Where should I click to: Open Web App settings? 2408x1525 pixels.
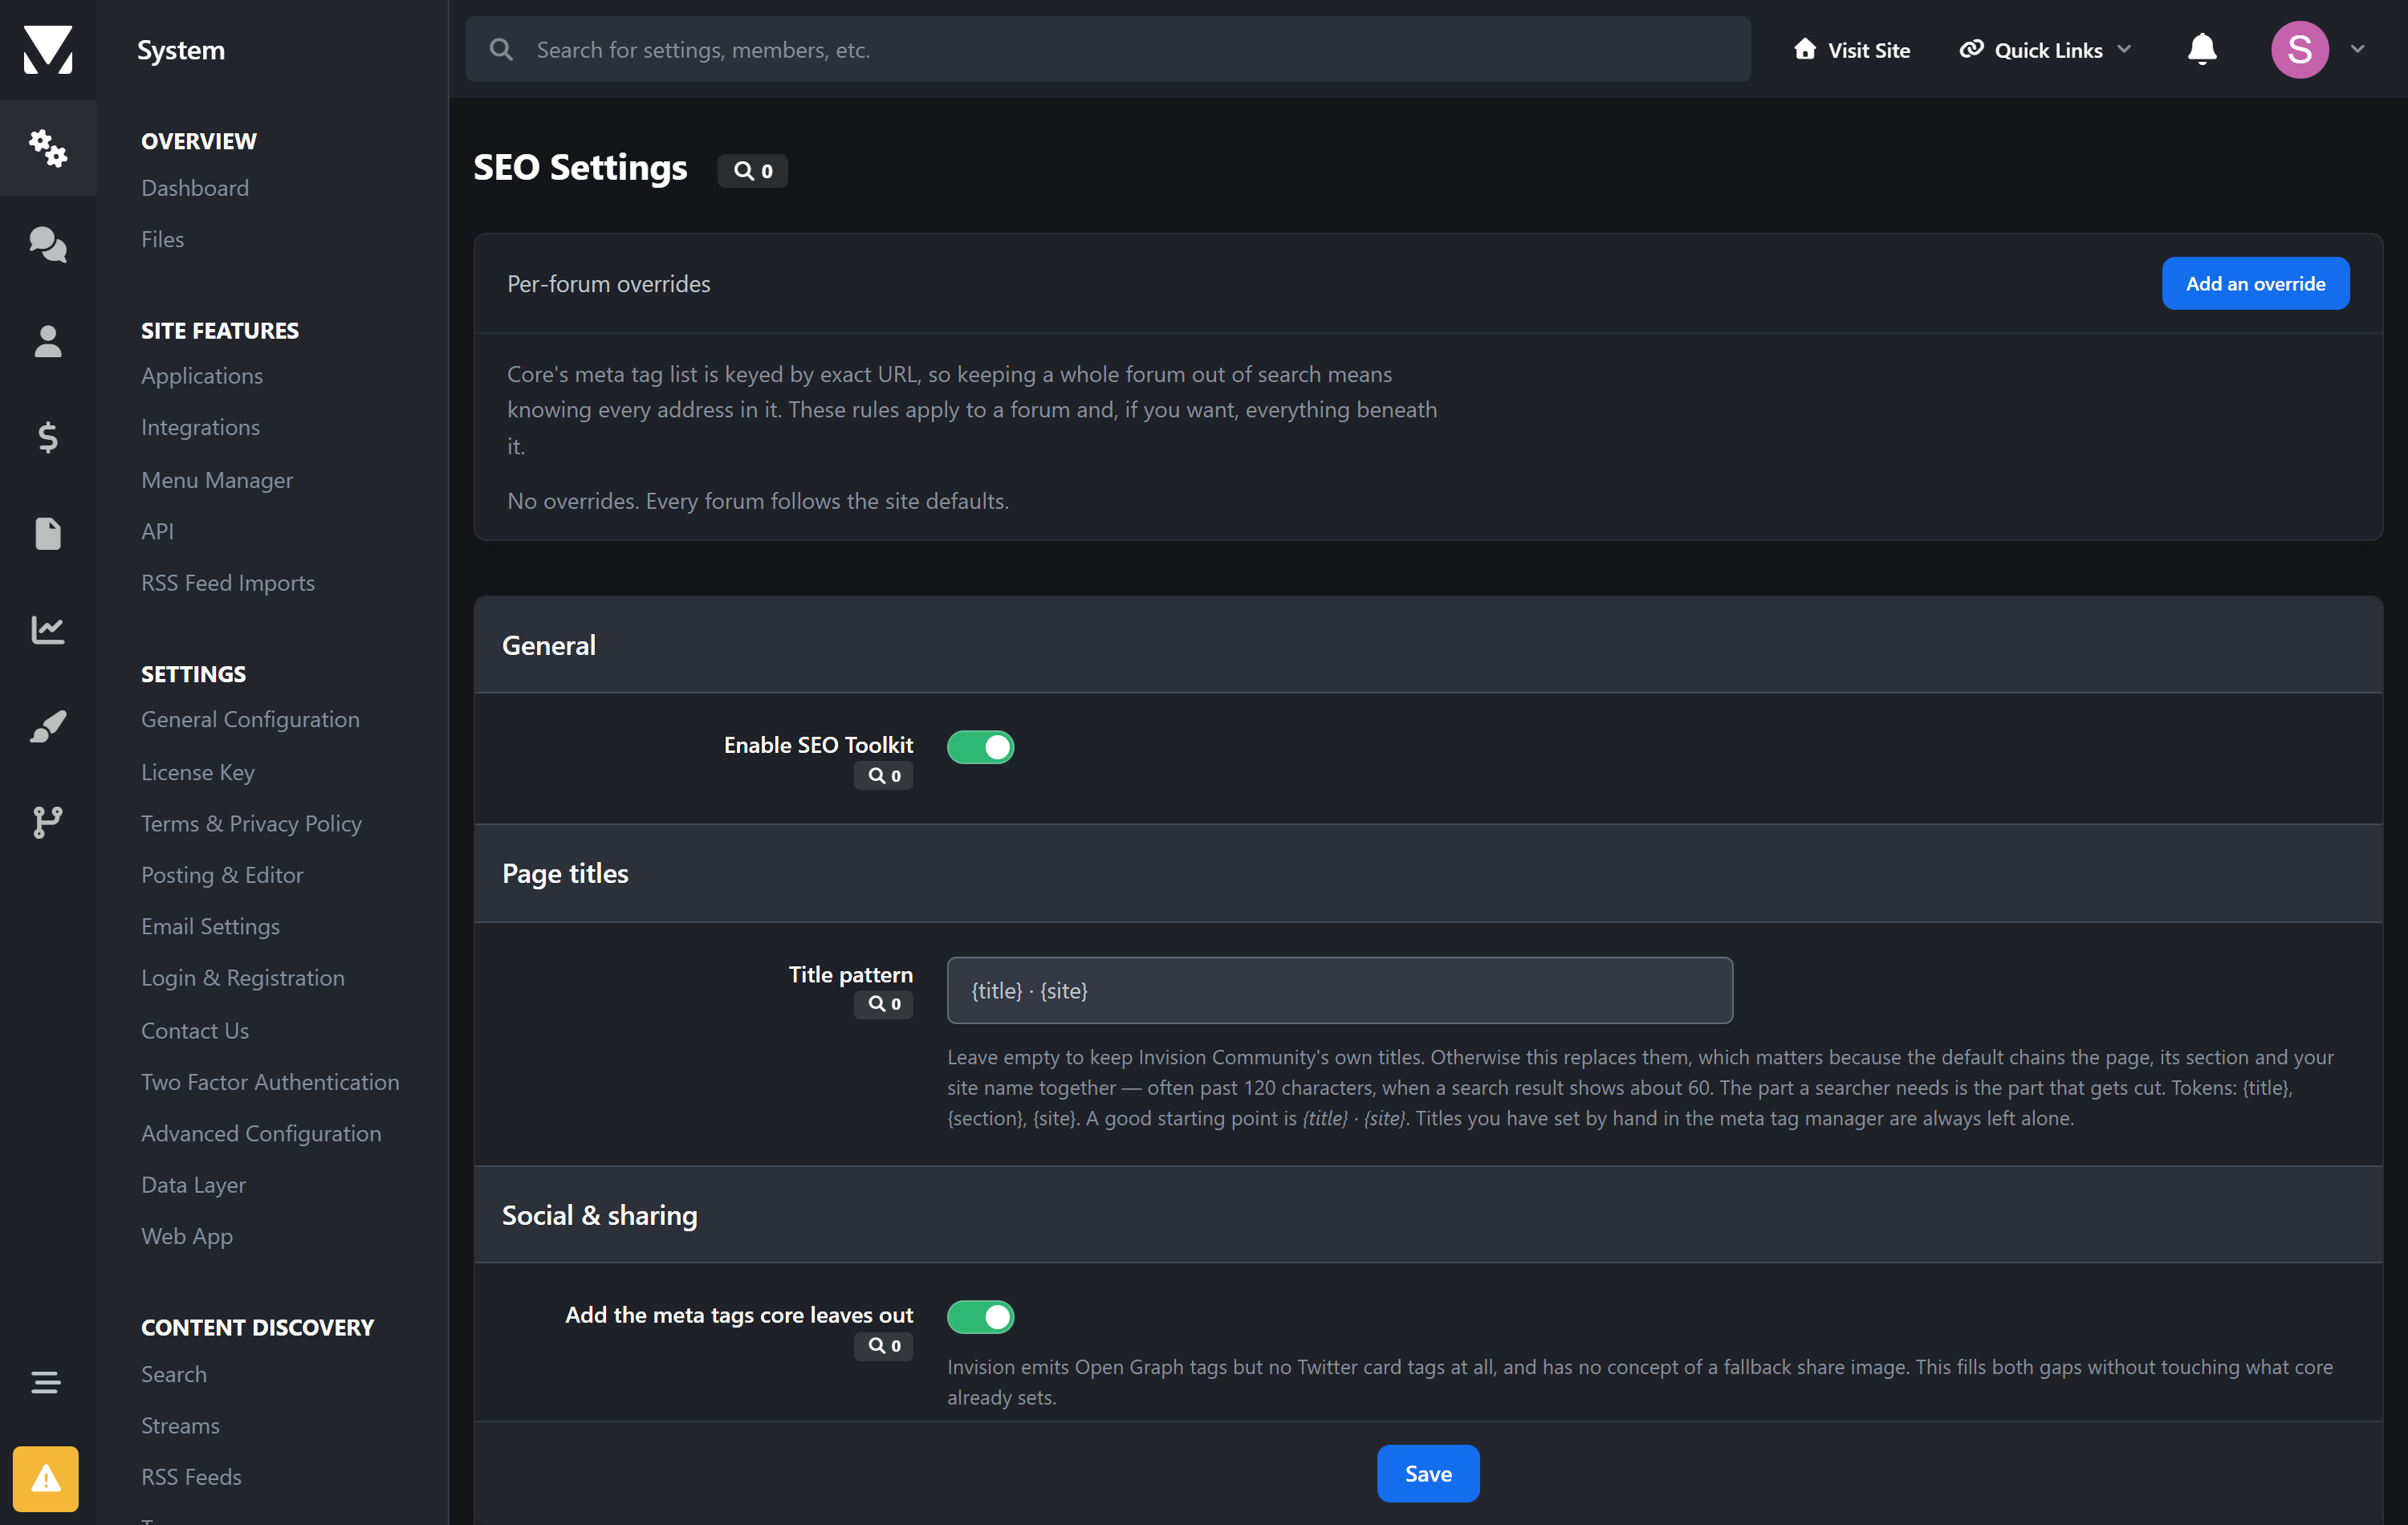(x=187, y=1236)
